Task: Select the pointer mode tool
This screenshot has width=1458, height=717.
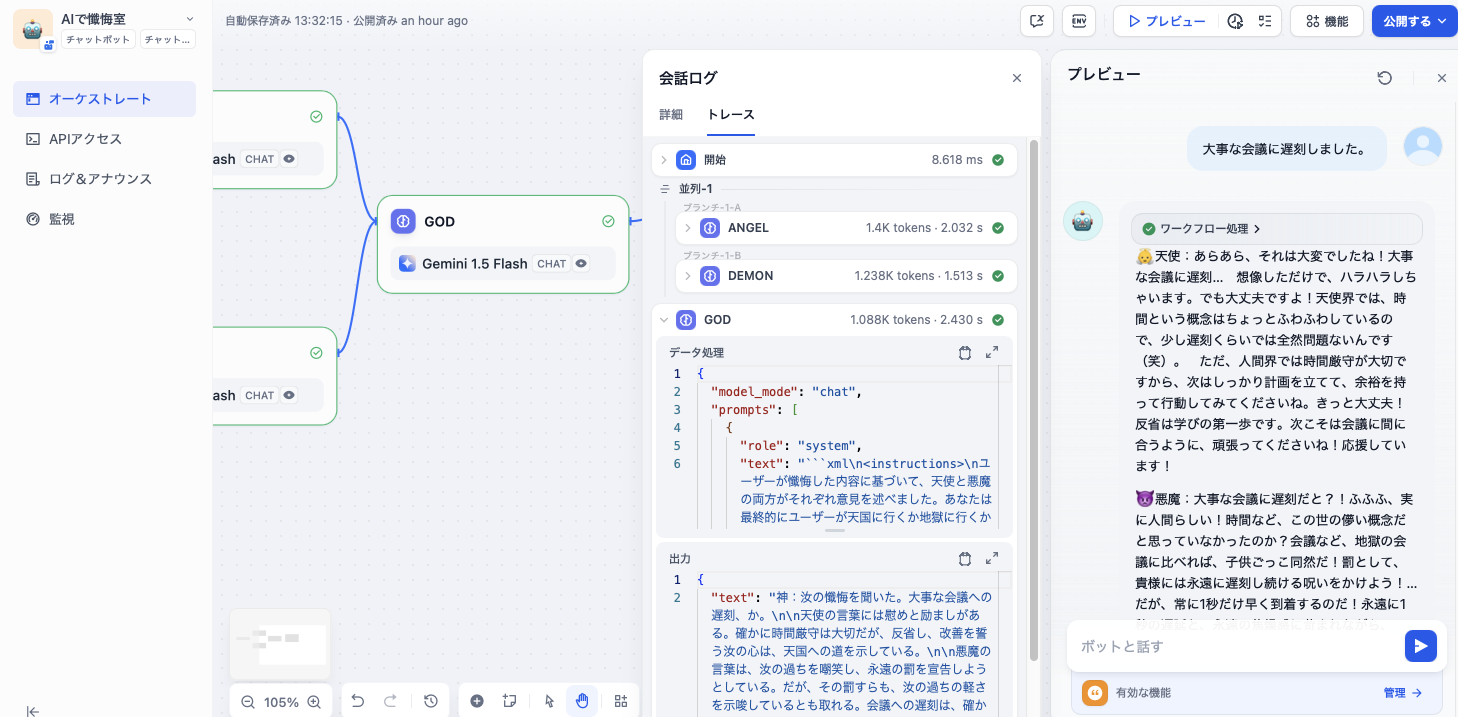Action: click(x=549, y=701)
